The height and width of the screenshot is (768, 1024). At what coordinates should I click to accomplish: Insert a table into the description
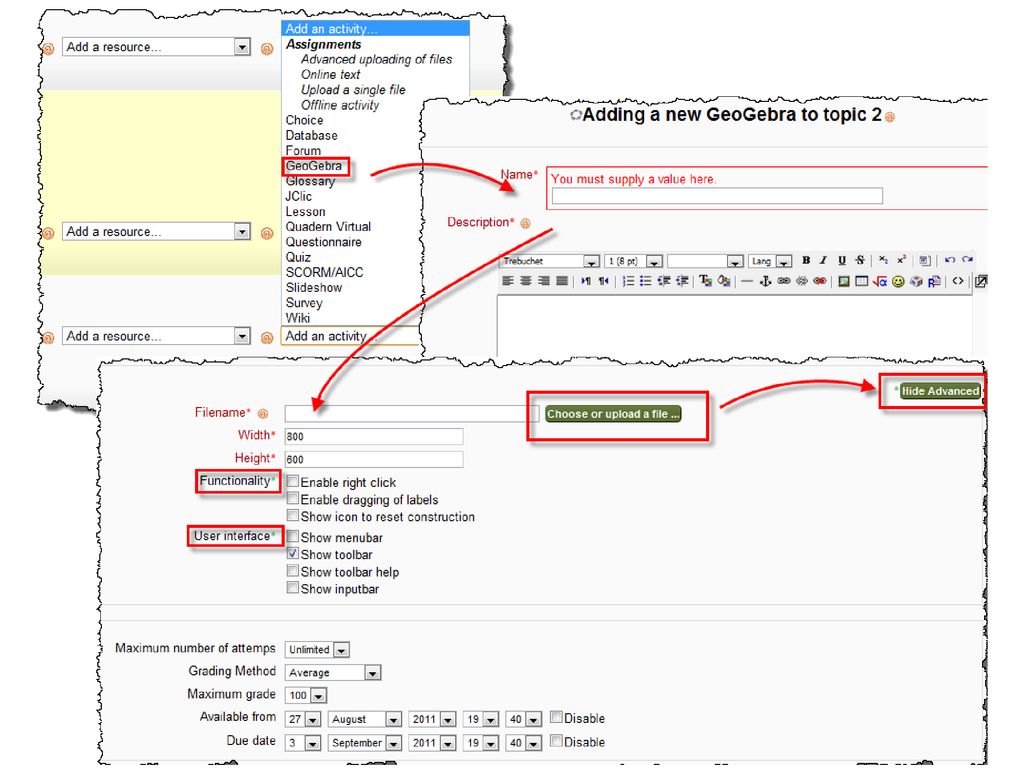point(861,281)
